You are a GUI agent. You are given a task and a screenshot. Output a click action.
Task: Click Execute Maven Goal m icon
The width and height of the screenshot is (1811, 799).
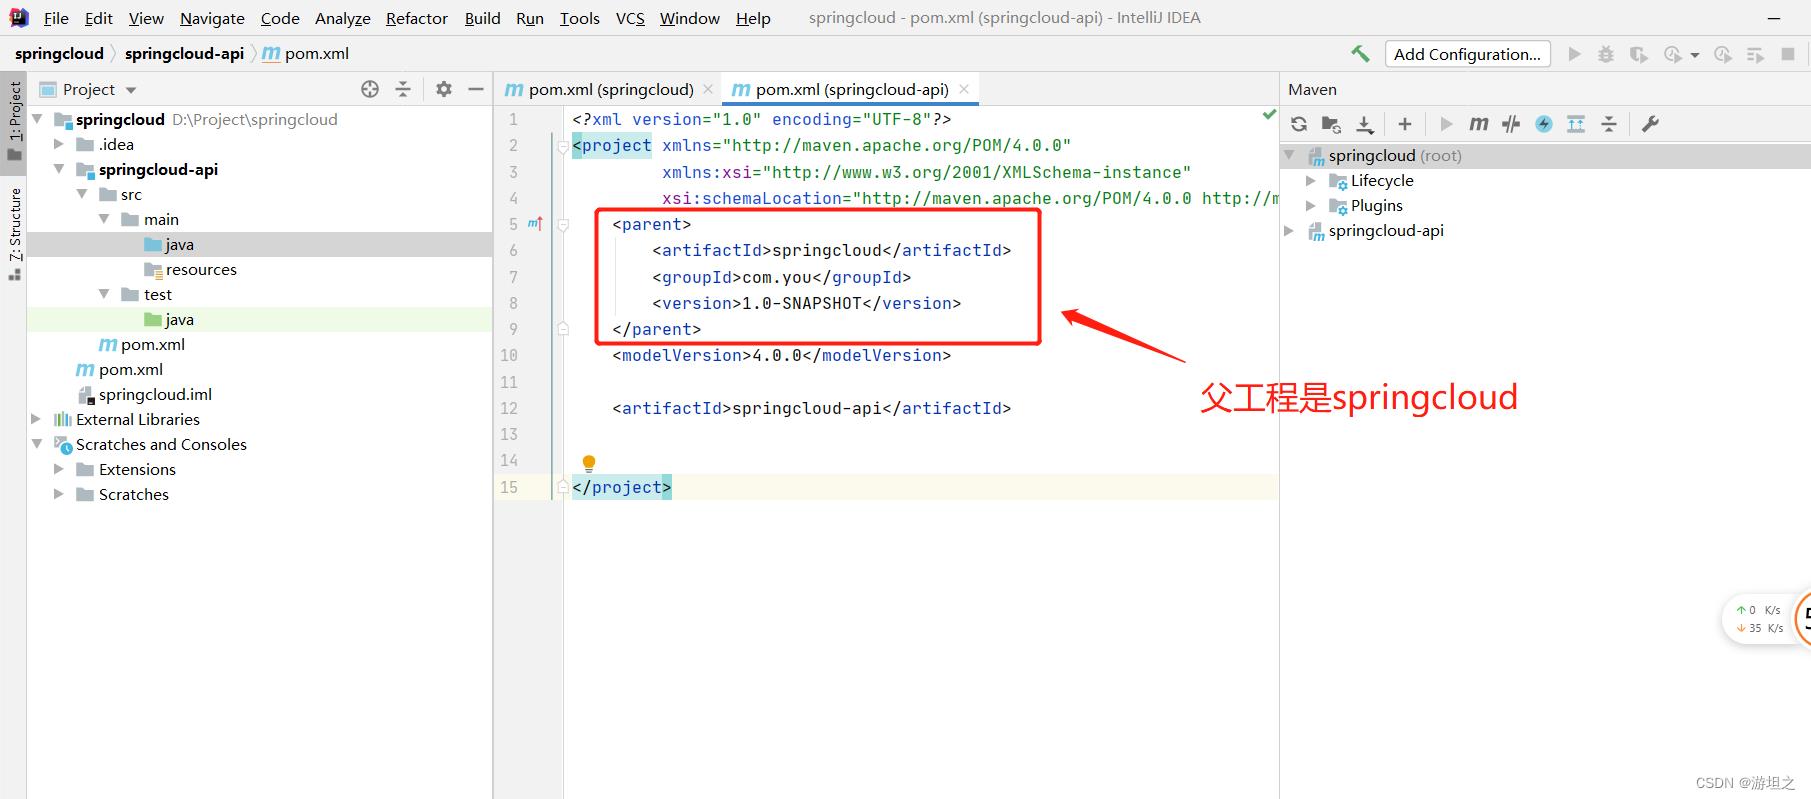1479,124
